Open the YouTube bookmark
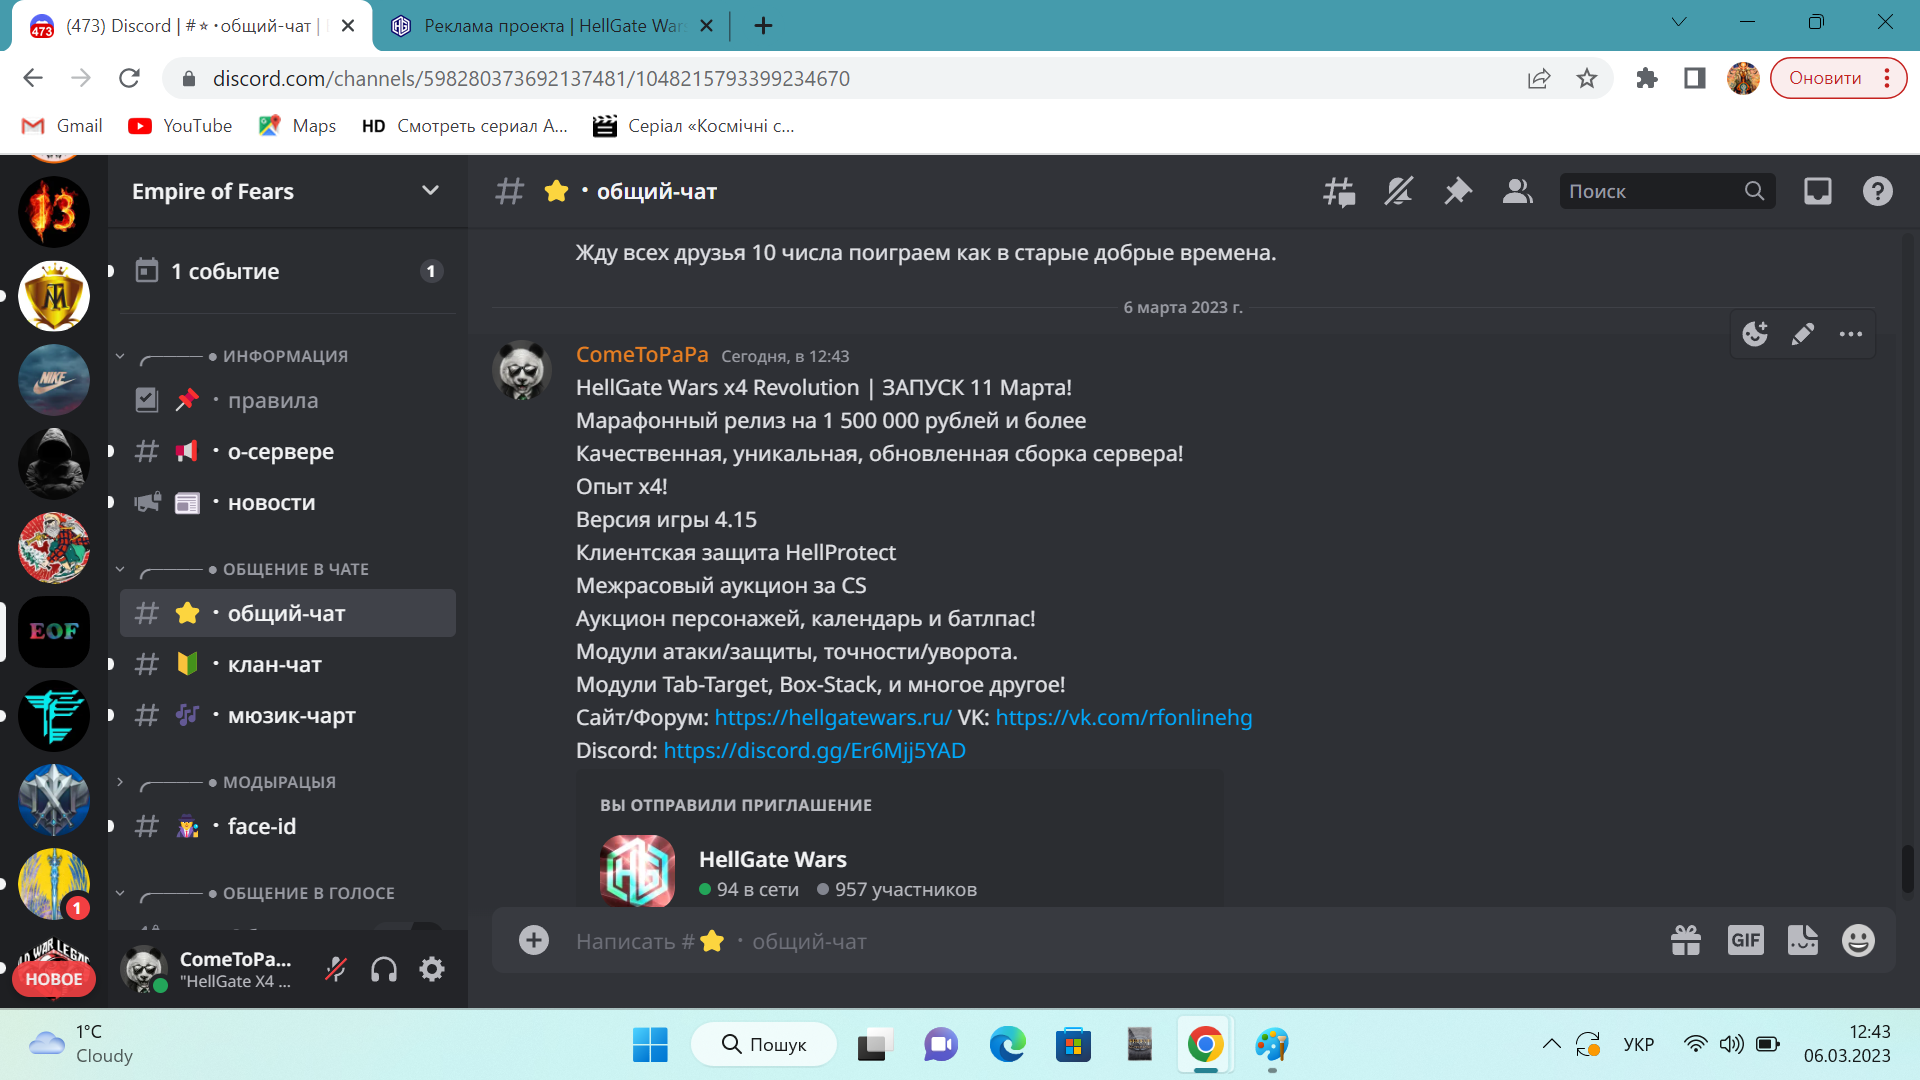 (180, 126)
